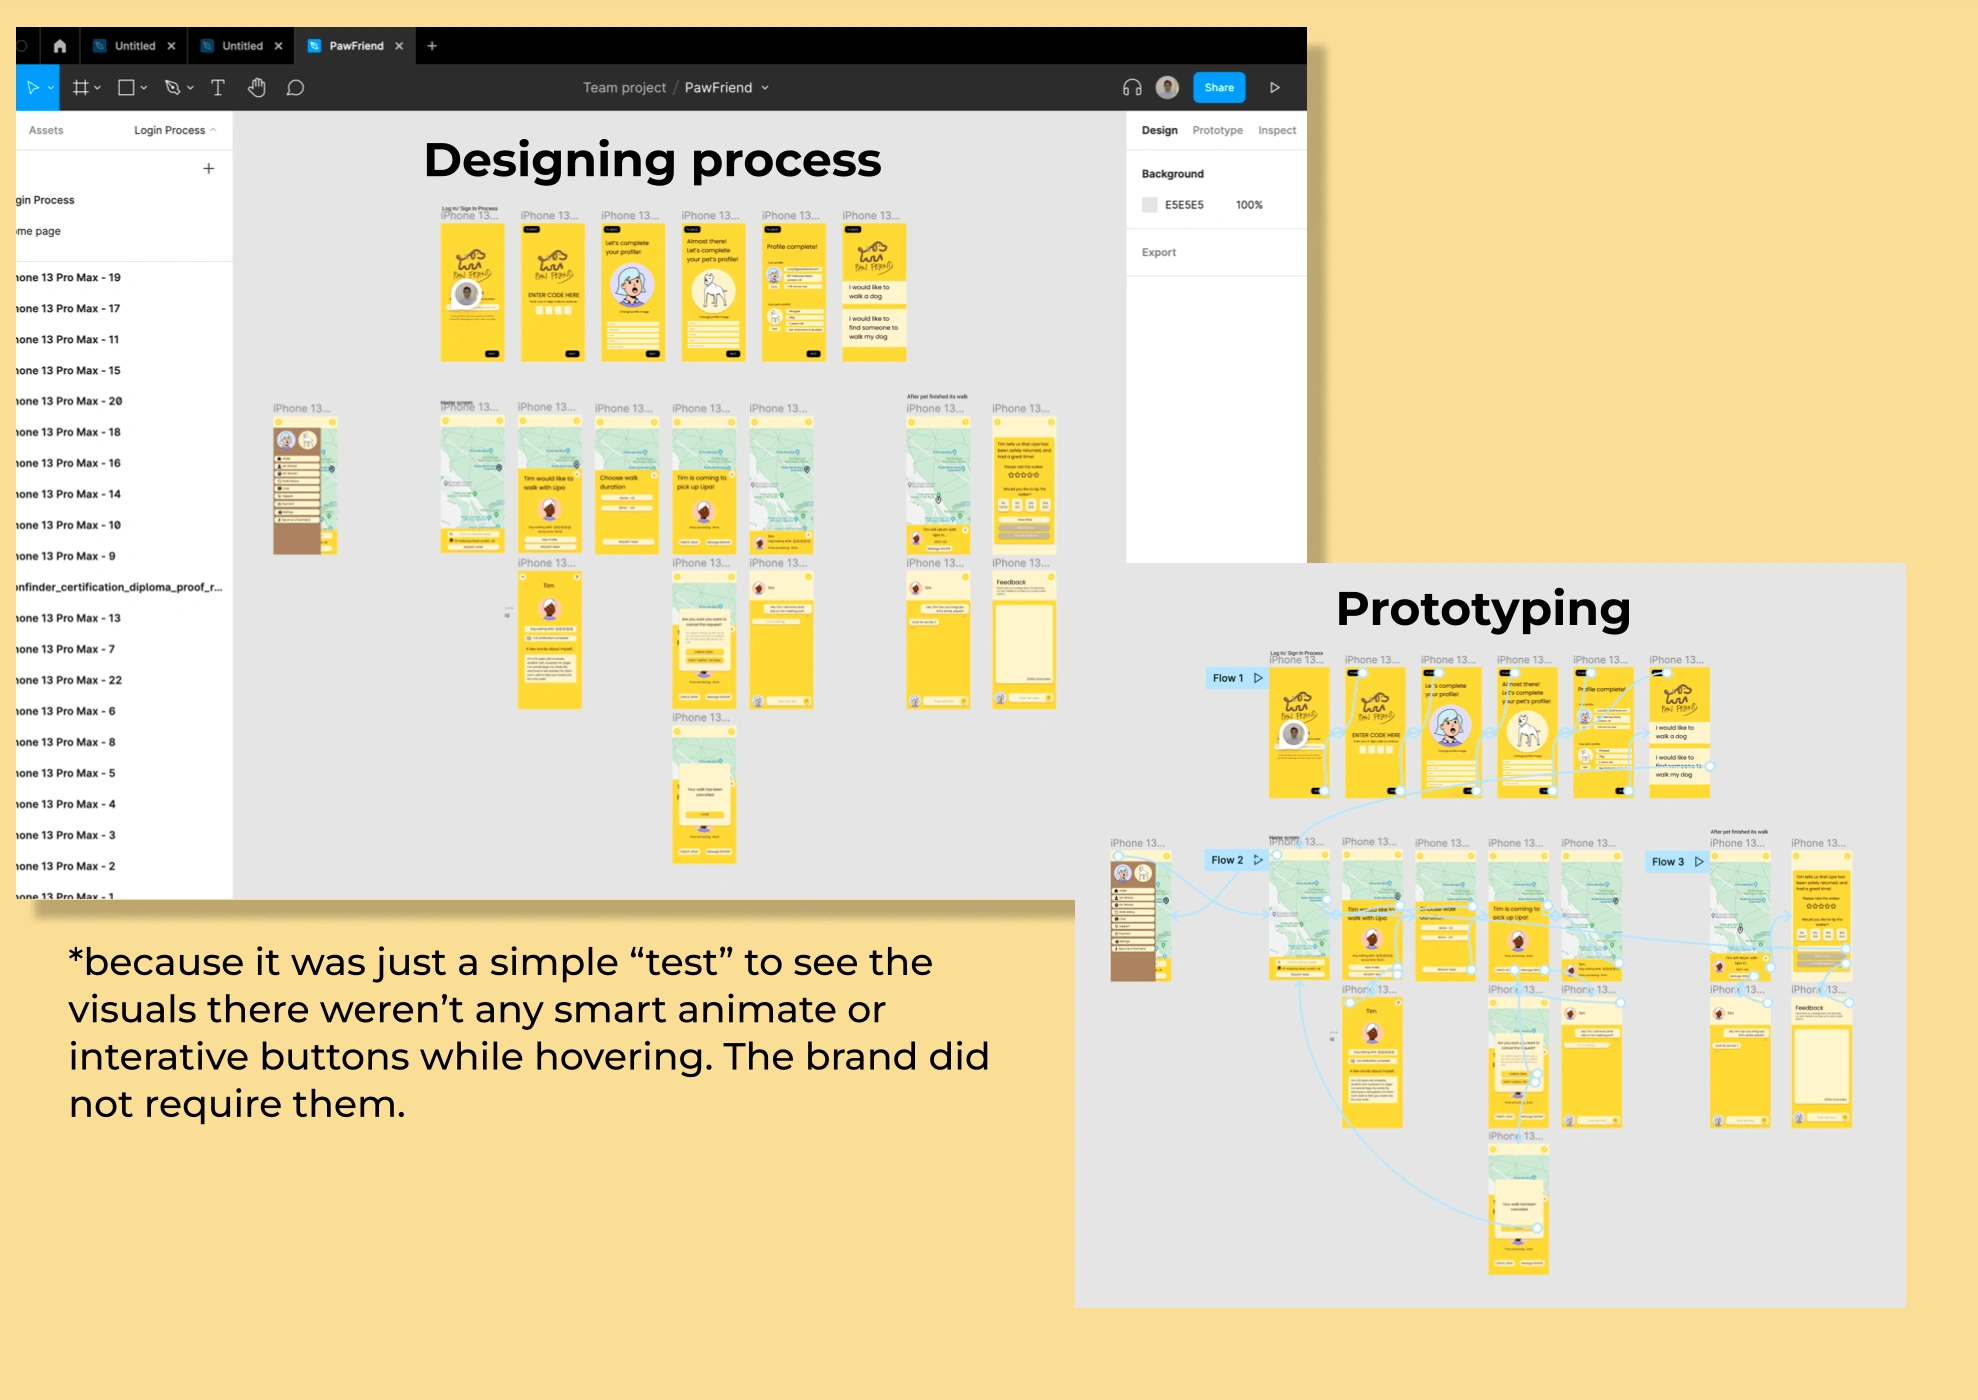Select the Rectangle shape tool
Screen dimensions: 1978x1400
126,88
